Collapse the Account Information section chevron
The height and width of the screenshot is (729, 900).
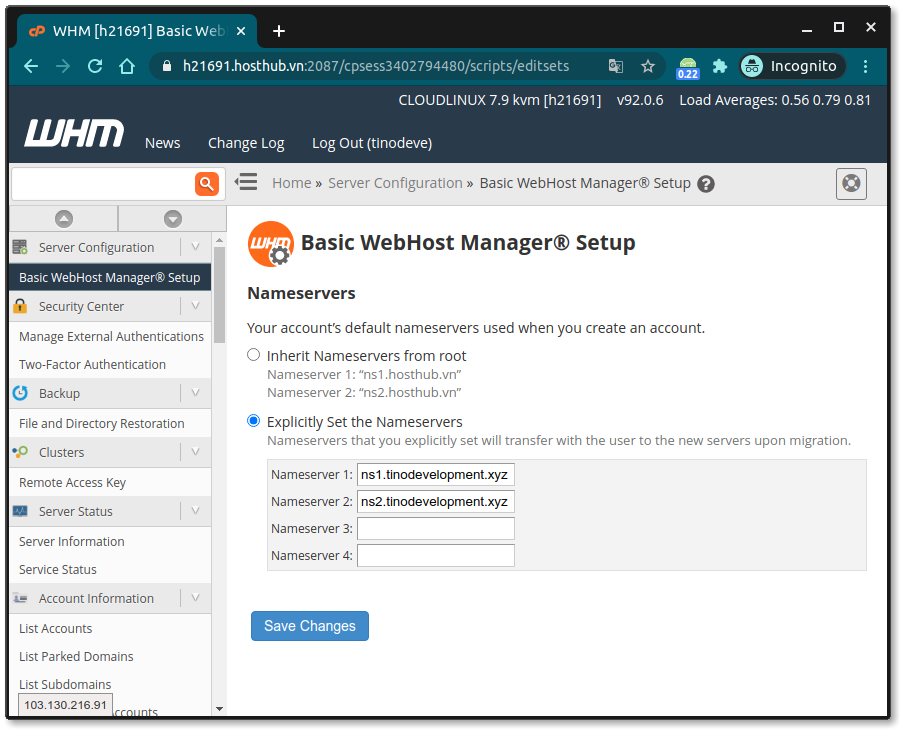tap(195, 598)
